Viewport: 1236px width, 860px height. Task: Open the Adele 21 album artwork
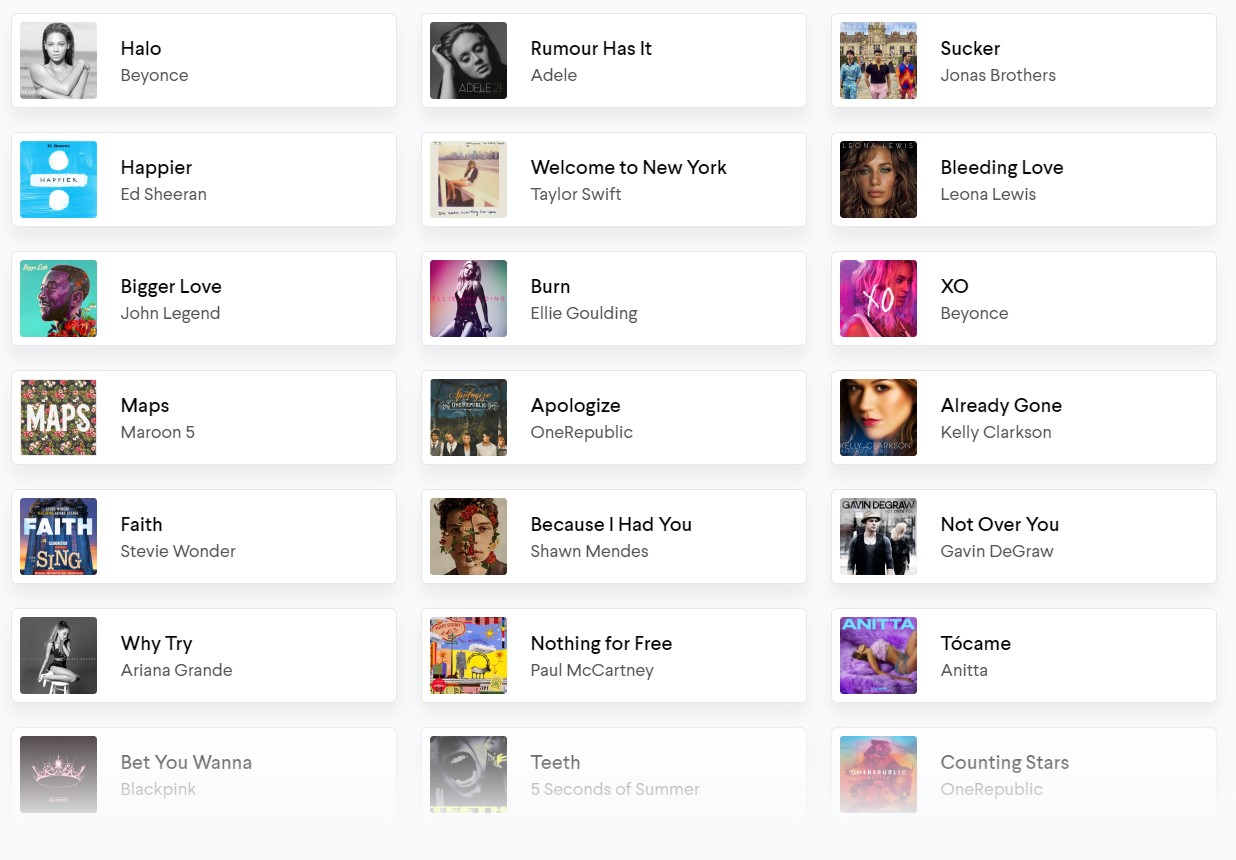click(468, 61)
